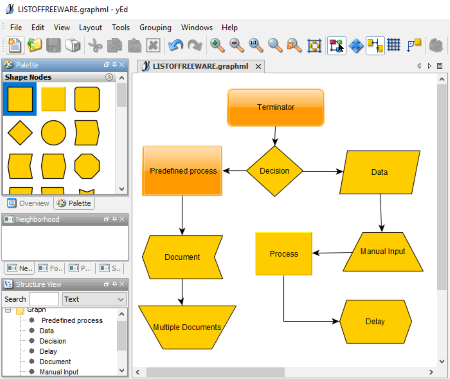450x379 pixels.
Task: Click the canvas vertical scrollbar
Action: (x=442, y=187)
